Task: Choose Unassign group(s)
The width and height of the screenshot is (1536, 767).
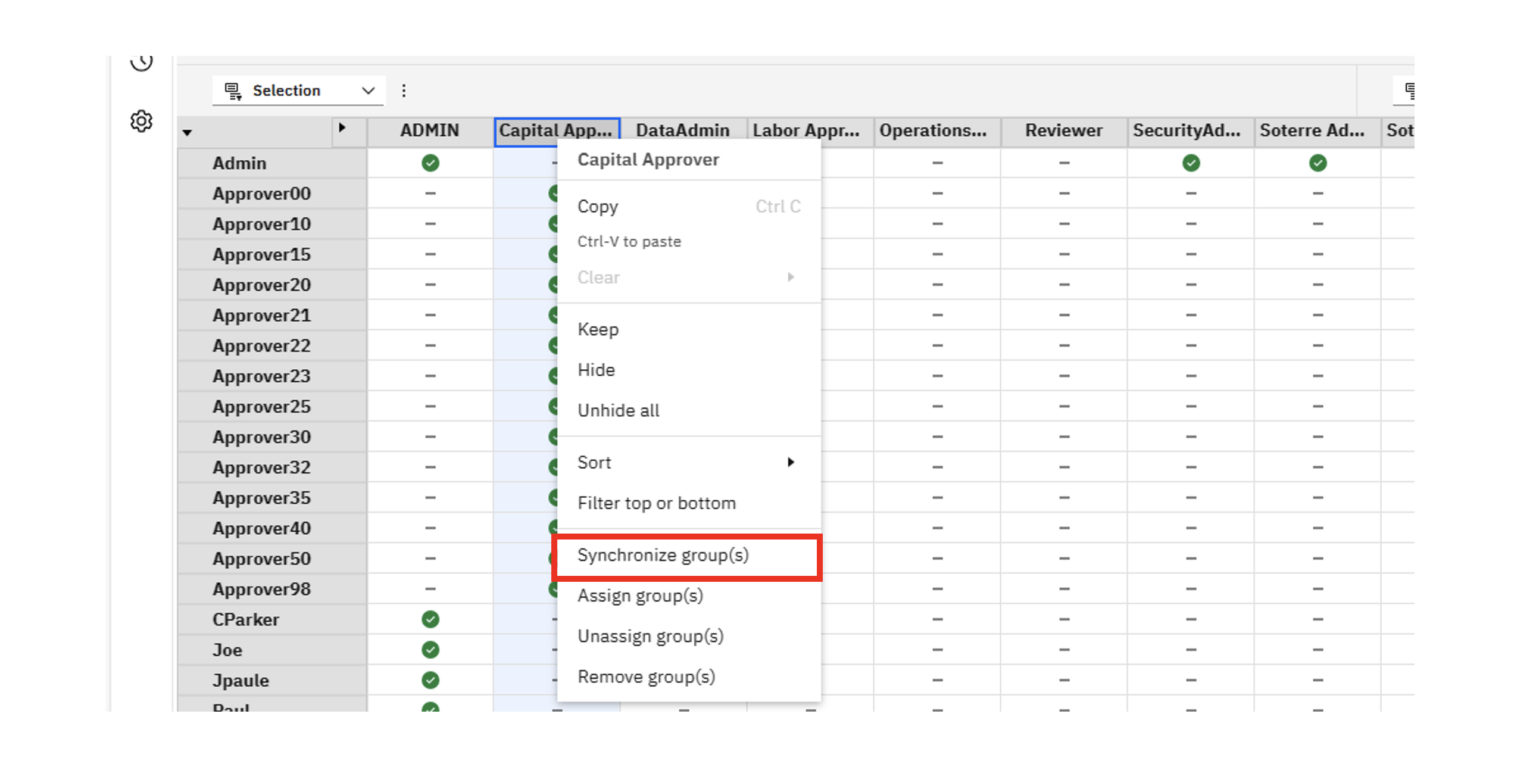Action: 689,636
